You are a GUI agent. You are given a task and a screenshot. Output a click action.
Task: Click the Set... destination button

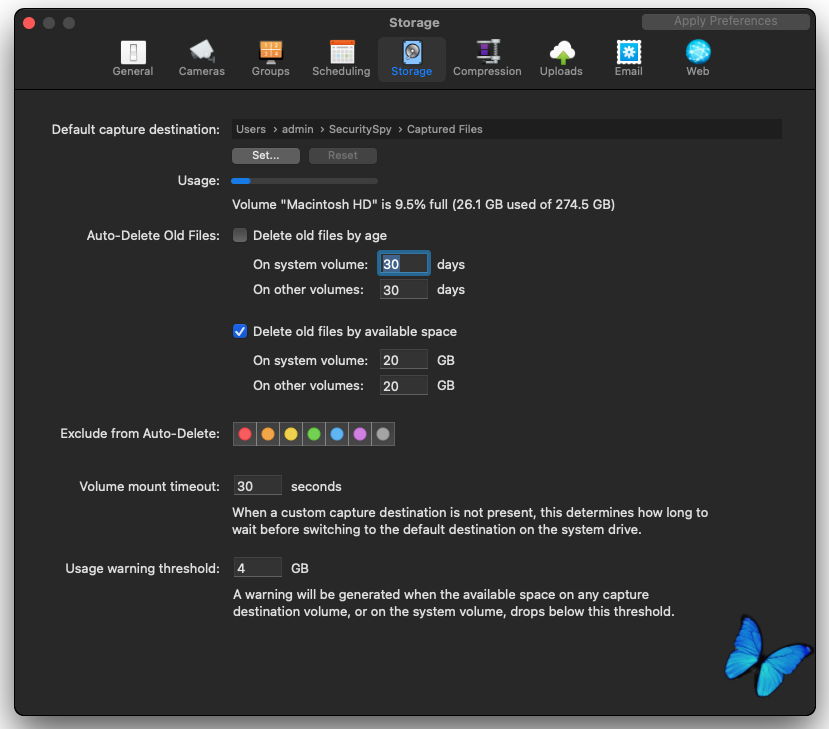265,155
